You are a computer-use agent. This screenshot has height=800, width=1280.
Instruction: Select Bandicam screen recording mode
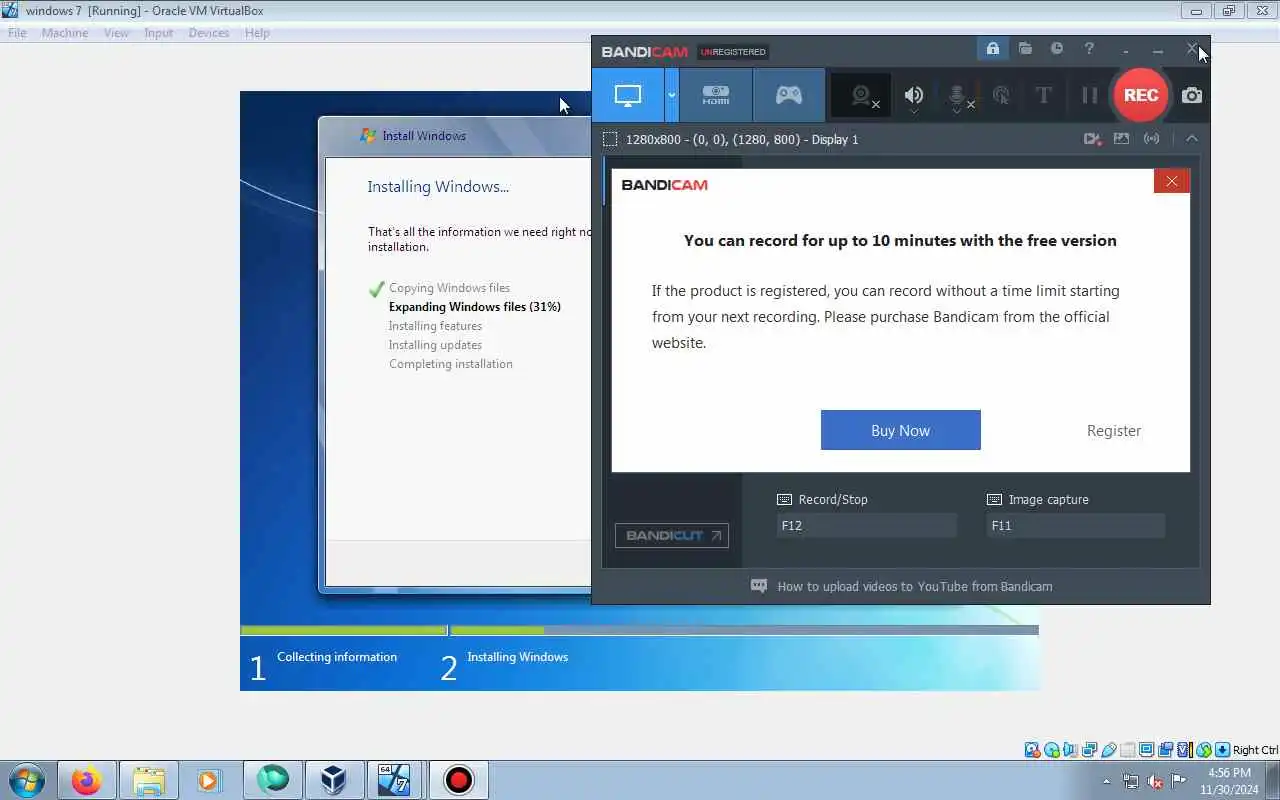[628, 95]
